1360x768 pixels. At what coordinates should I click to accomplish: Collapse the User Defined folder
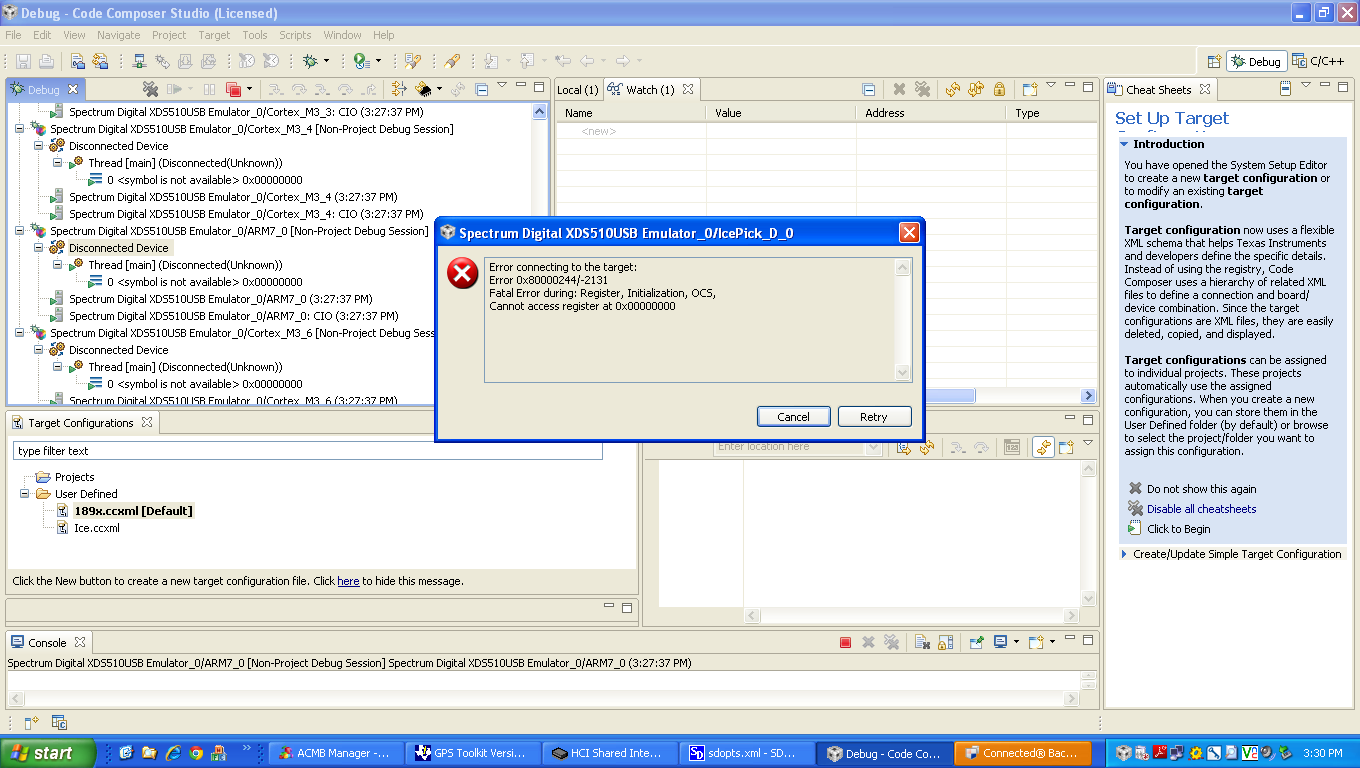coord(25,494)
